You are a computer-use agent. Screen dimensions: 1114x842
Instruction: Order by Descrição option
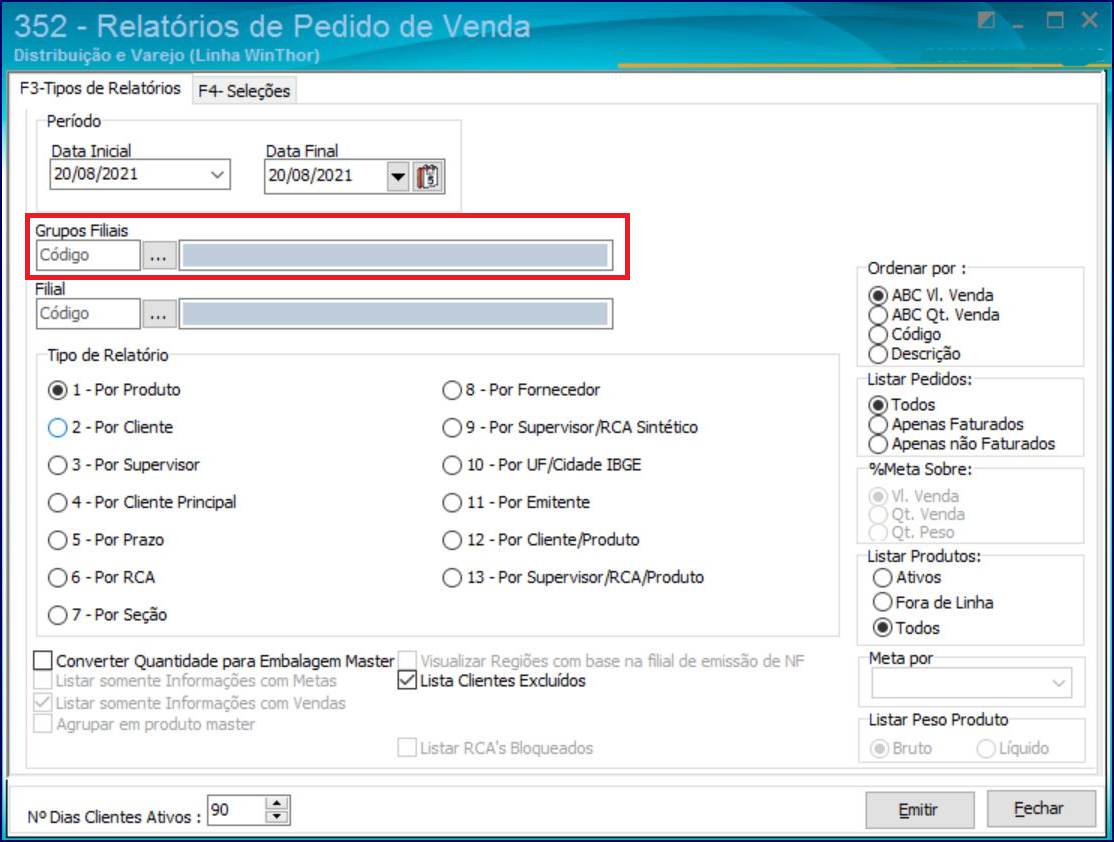coord(915,354)
